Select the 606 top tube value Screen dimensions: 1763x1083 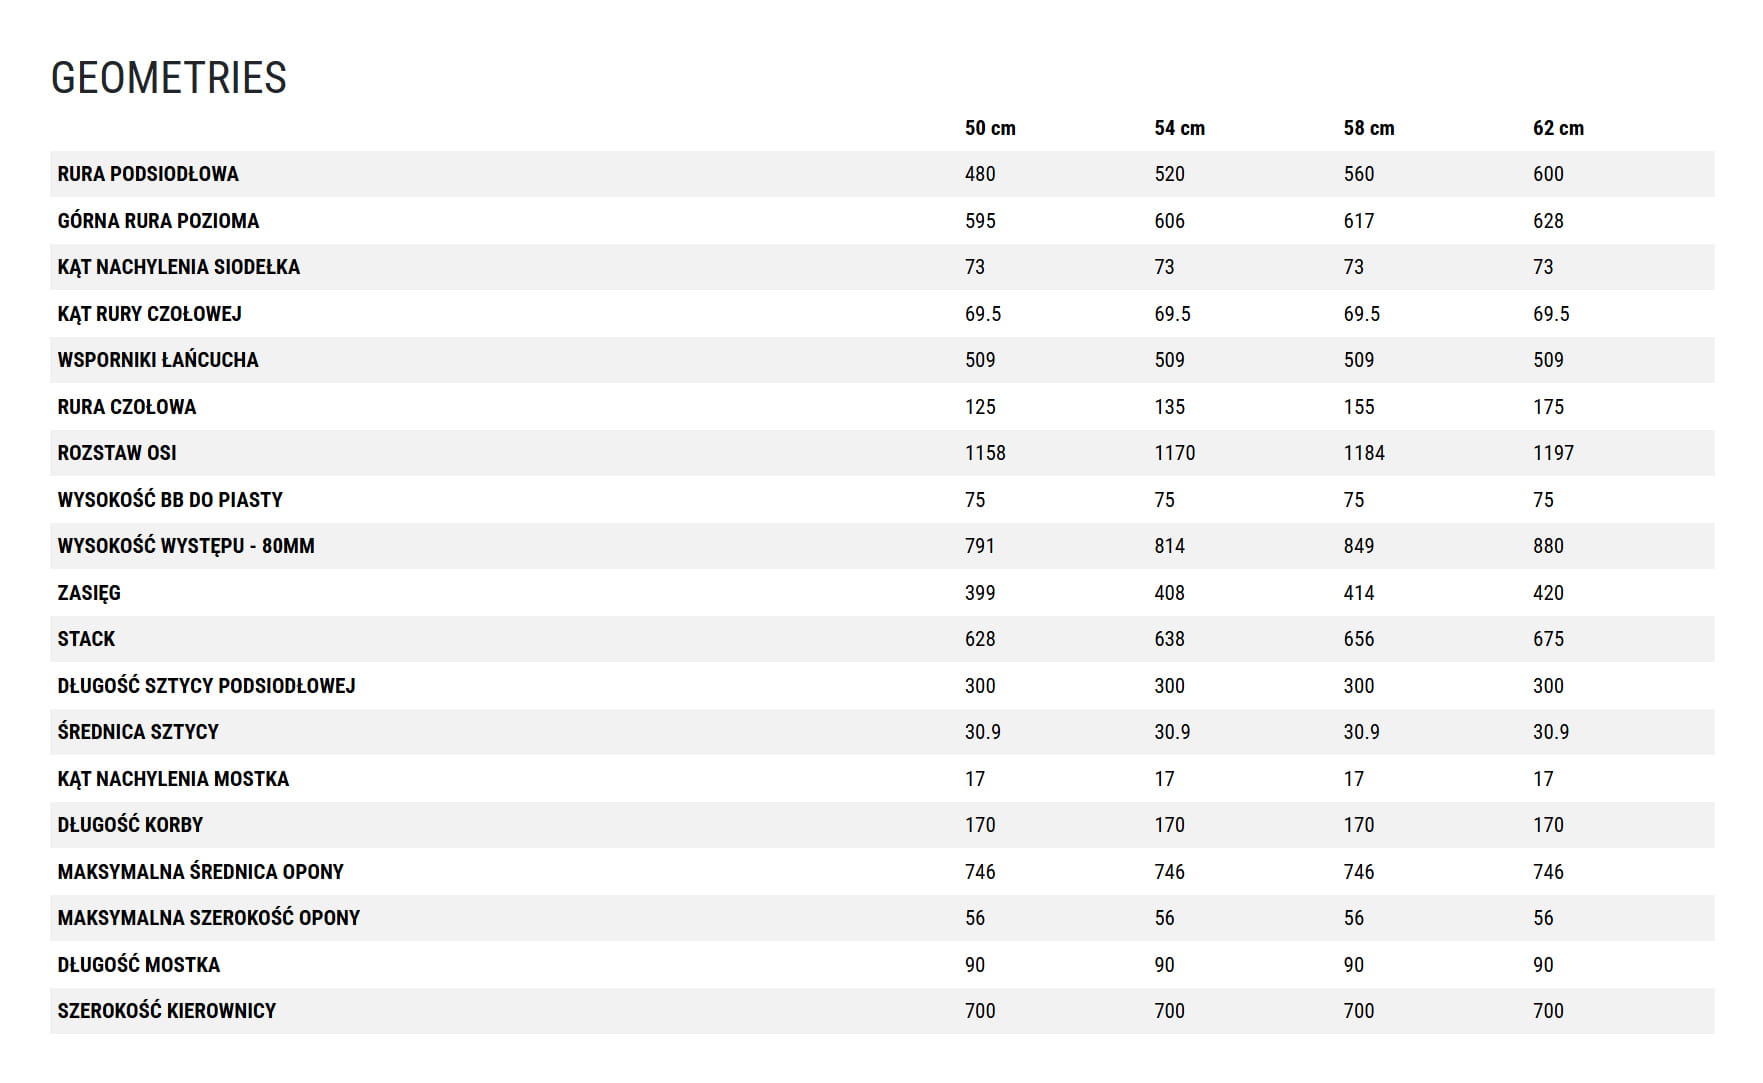pyautogui.click(x=1169, y=221)
